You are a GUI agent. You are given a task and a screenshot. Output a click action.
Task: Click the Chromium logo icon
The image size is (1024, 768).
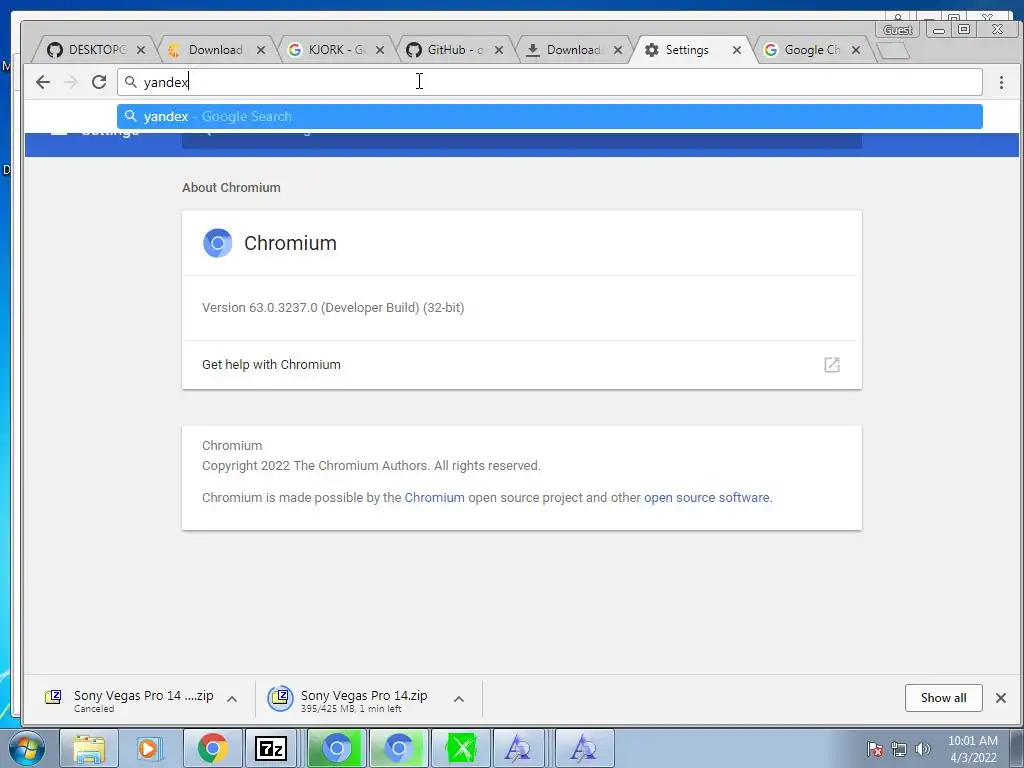(x=217, y=243)
